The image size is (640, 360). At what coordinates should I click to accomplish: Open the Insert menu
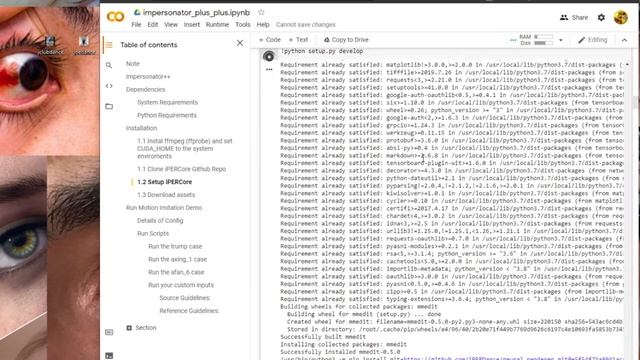pos(192,24)
